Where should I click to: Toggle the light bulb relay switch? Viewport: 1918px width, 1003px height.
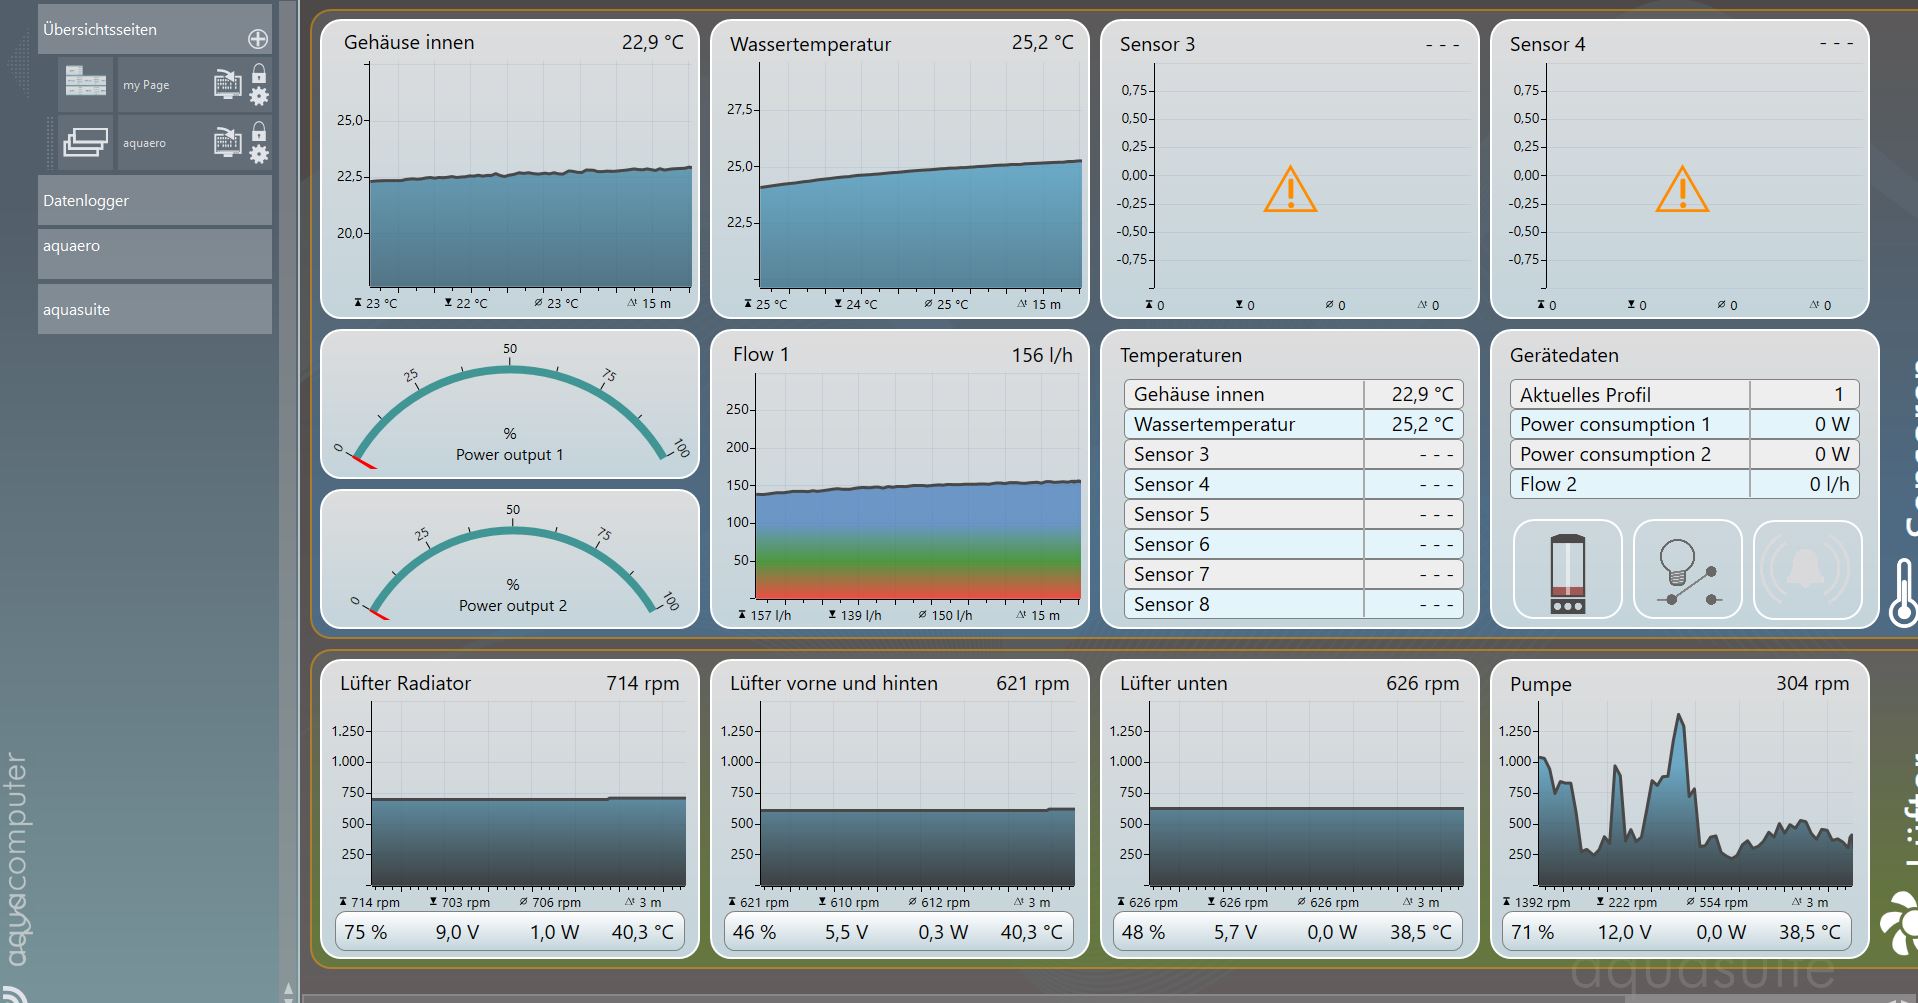1687,570
